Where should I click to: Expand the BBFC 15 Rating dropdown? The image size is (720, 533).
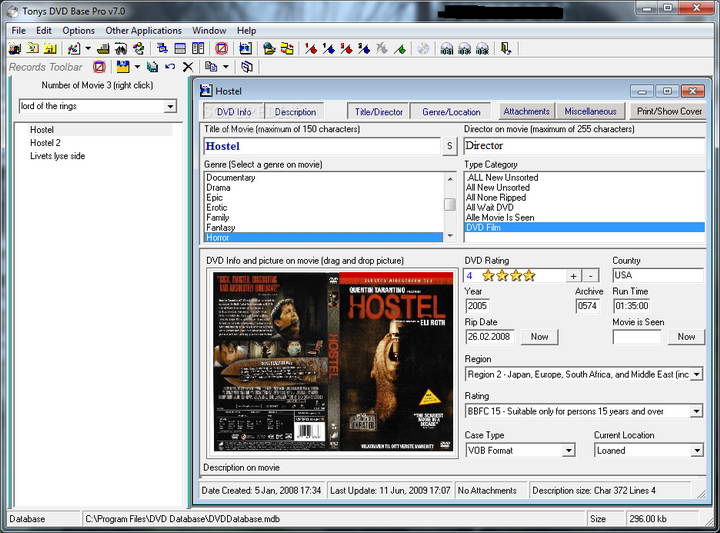[x=697, y=411]
